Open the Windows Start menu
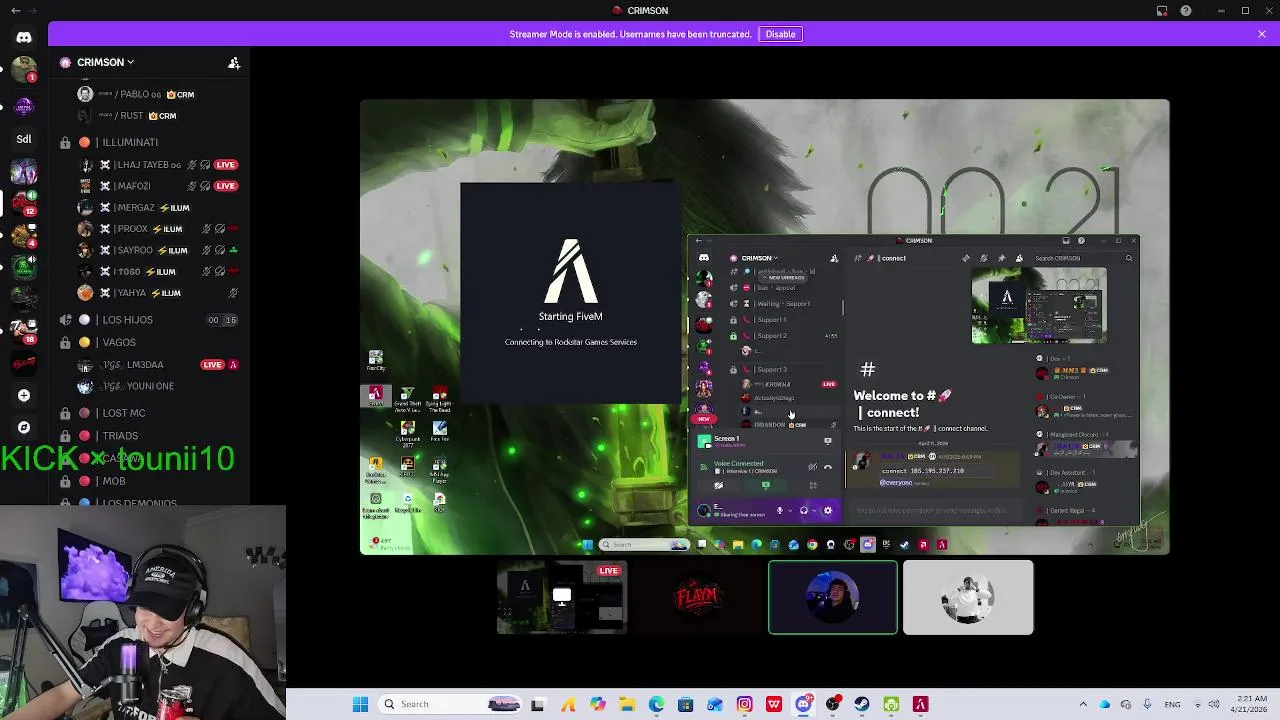1280x720 pixels. (360, 704)
